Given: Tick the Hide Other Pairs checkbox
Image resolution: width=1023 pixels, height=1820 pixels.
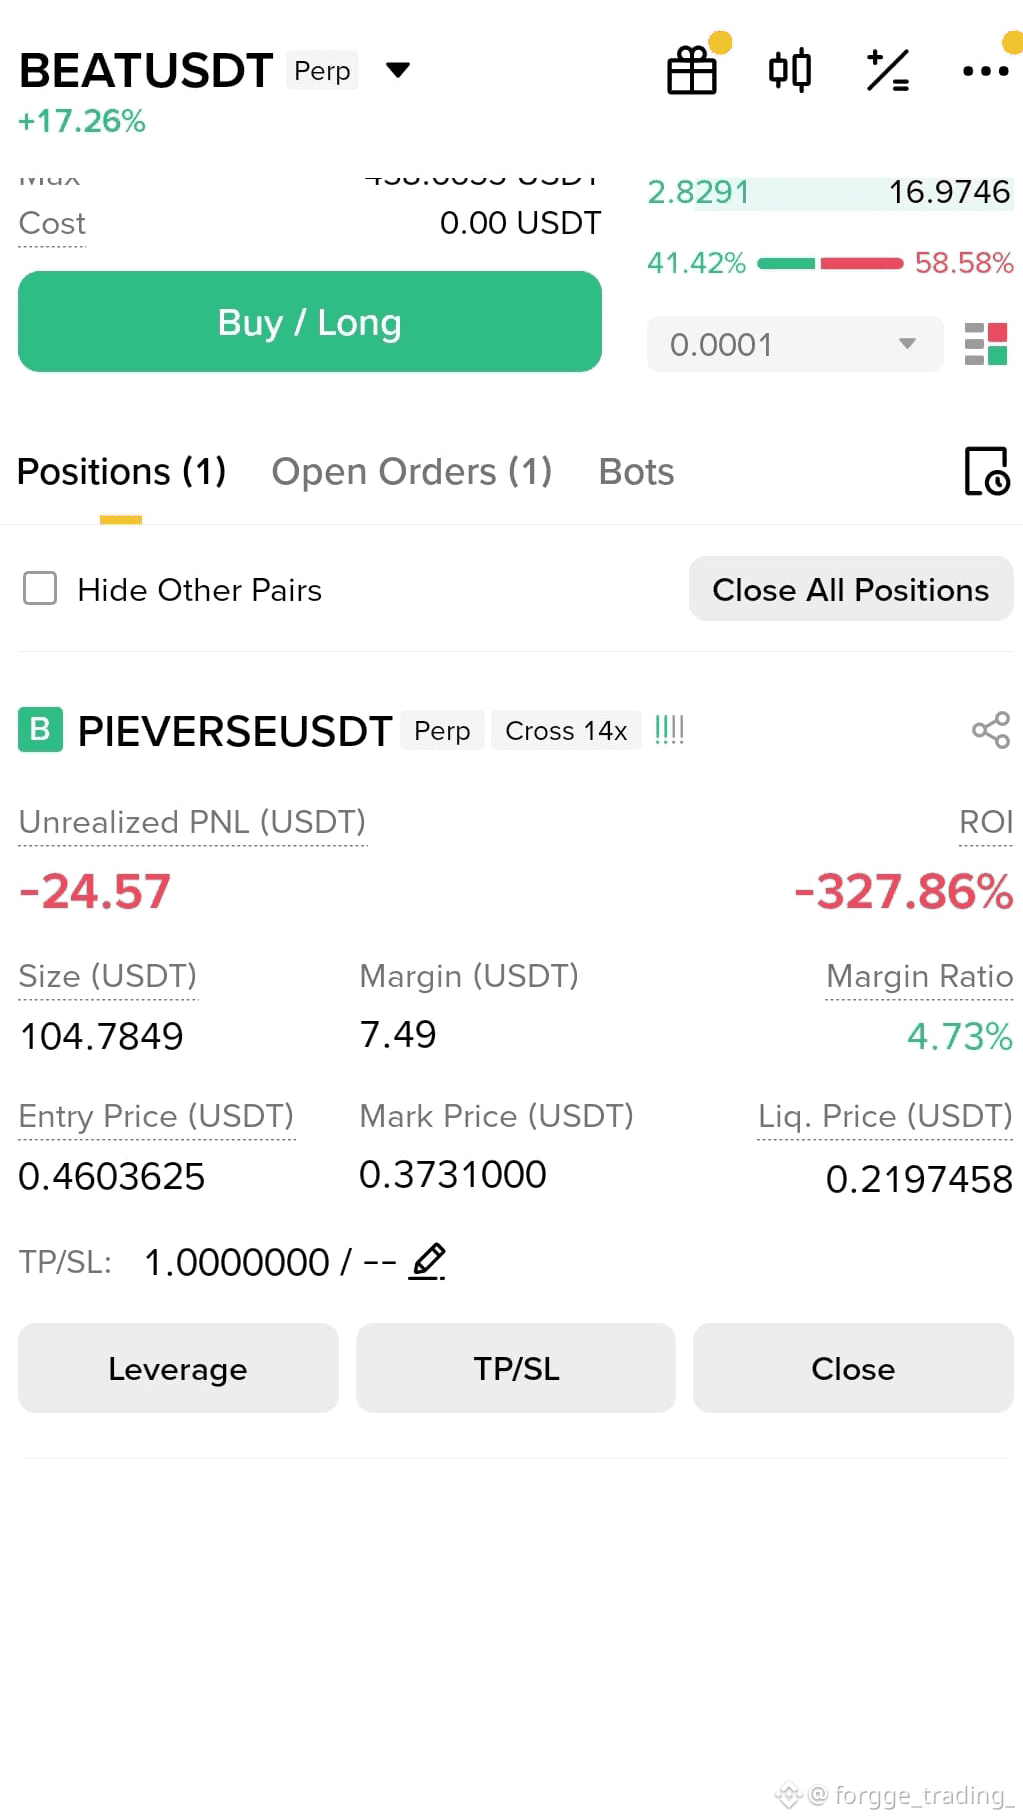Looking at the screenshot, I should 40,588.
